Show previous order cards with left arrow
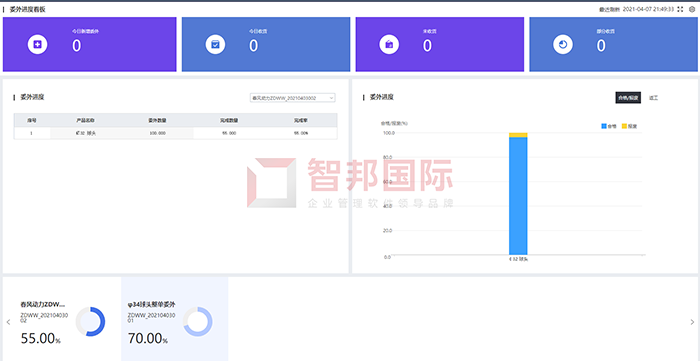The width and height of the screenshot is (700, 361). point(8,322)
